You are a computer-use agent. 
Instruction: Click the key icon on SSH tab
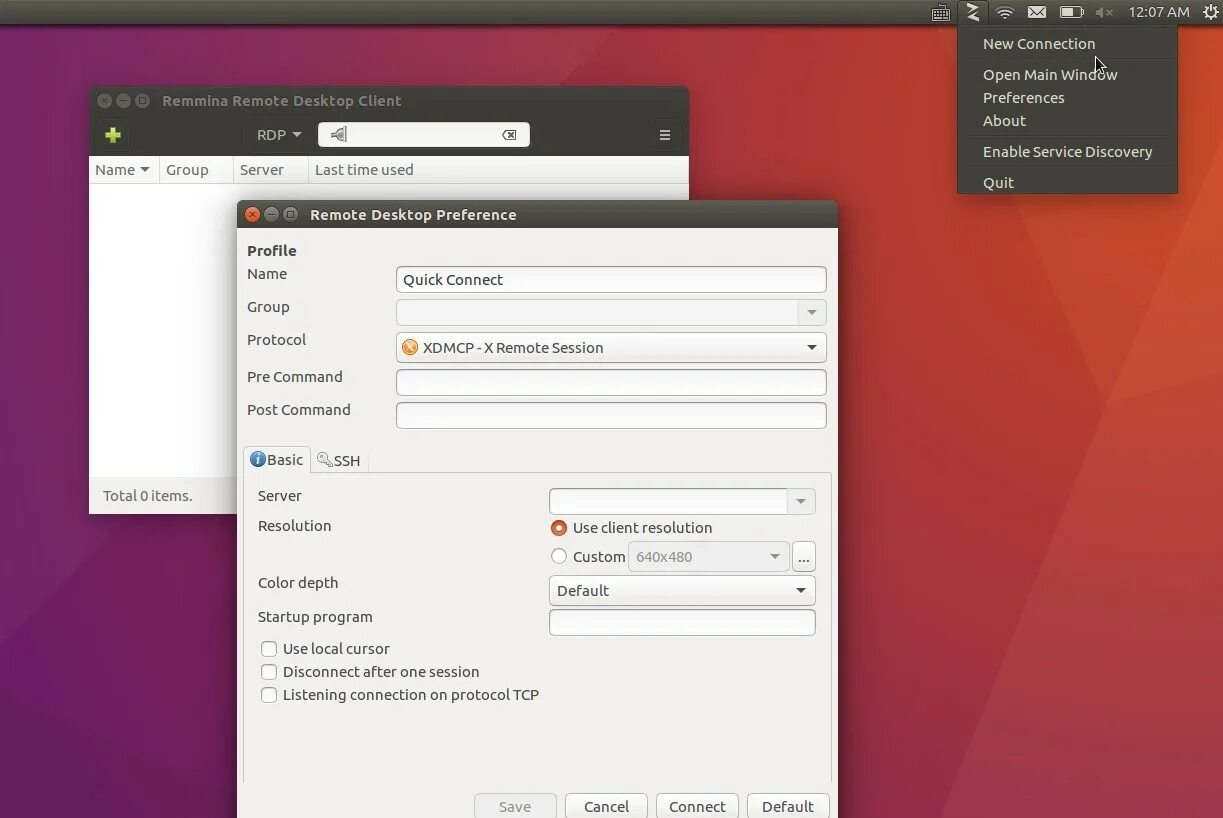pyautogui.click(x=324, y=460)
